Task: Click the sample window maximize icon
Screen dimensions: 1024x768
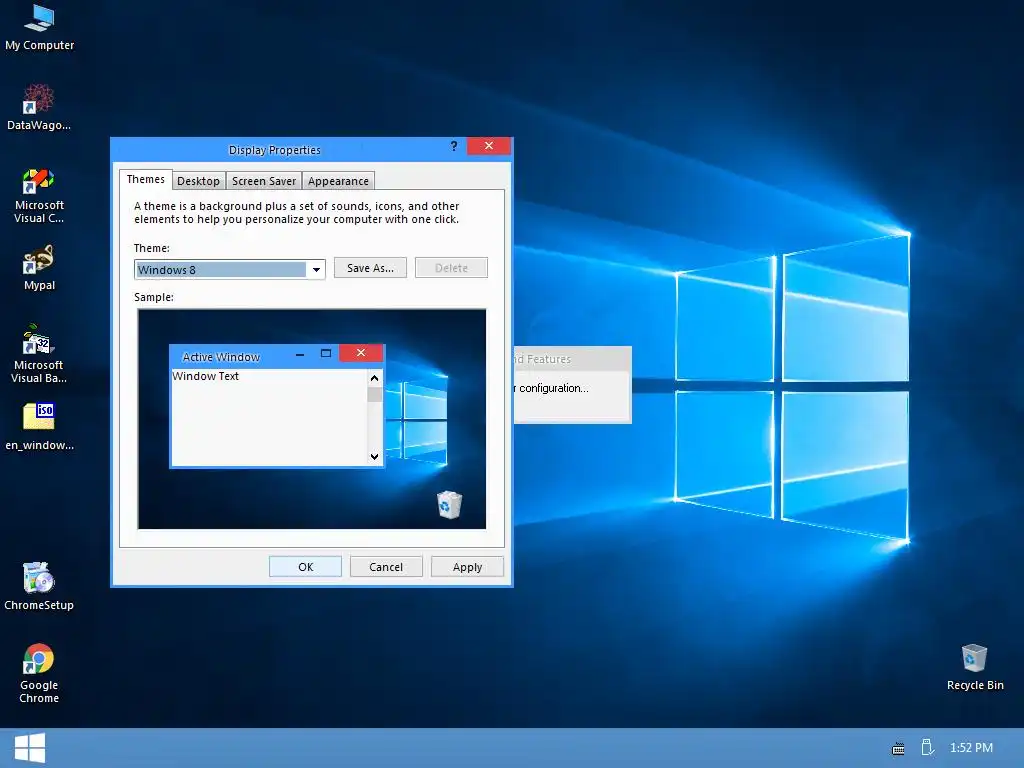Action: click(x=326, y=353)
